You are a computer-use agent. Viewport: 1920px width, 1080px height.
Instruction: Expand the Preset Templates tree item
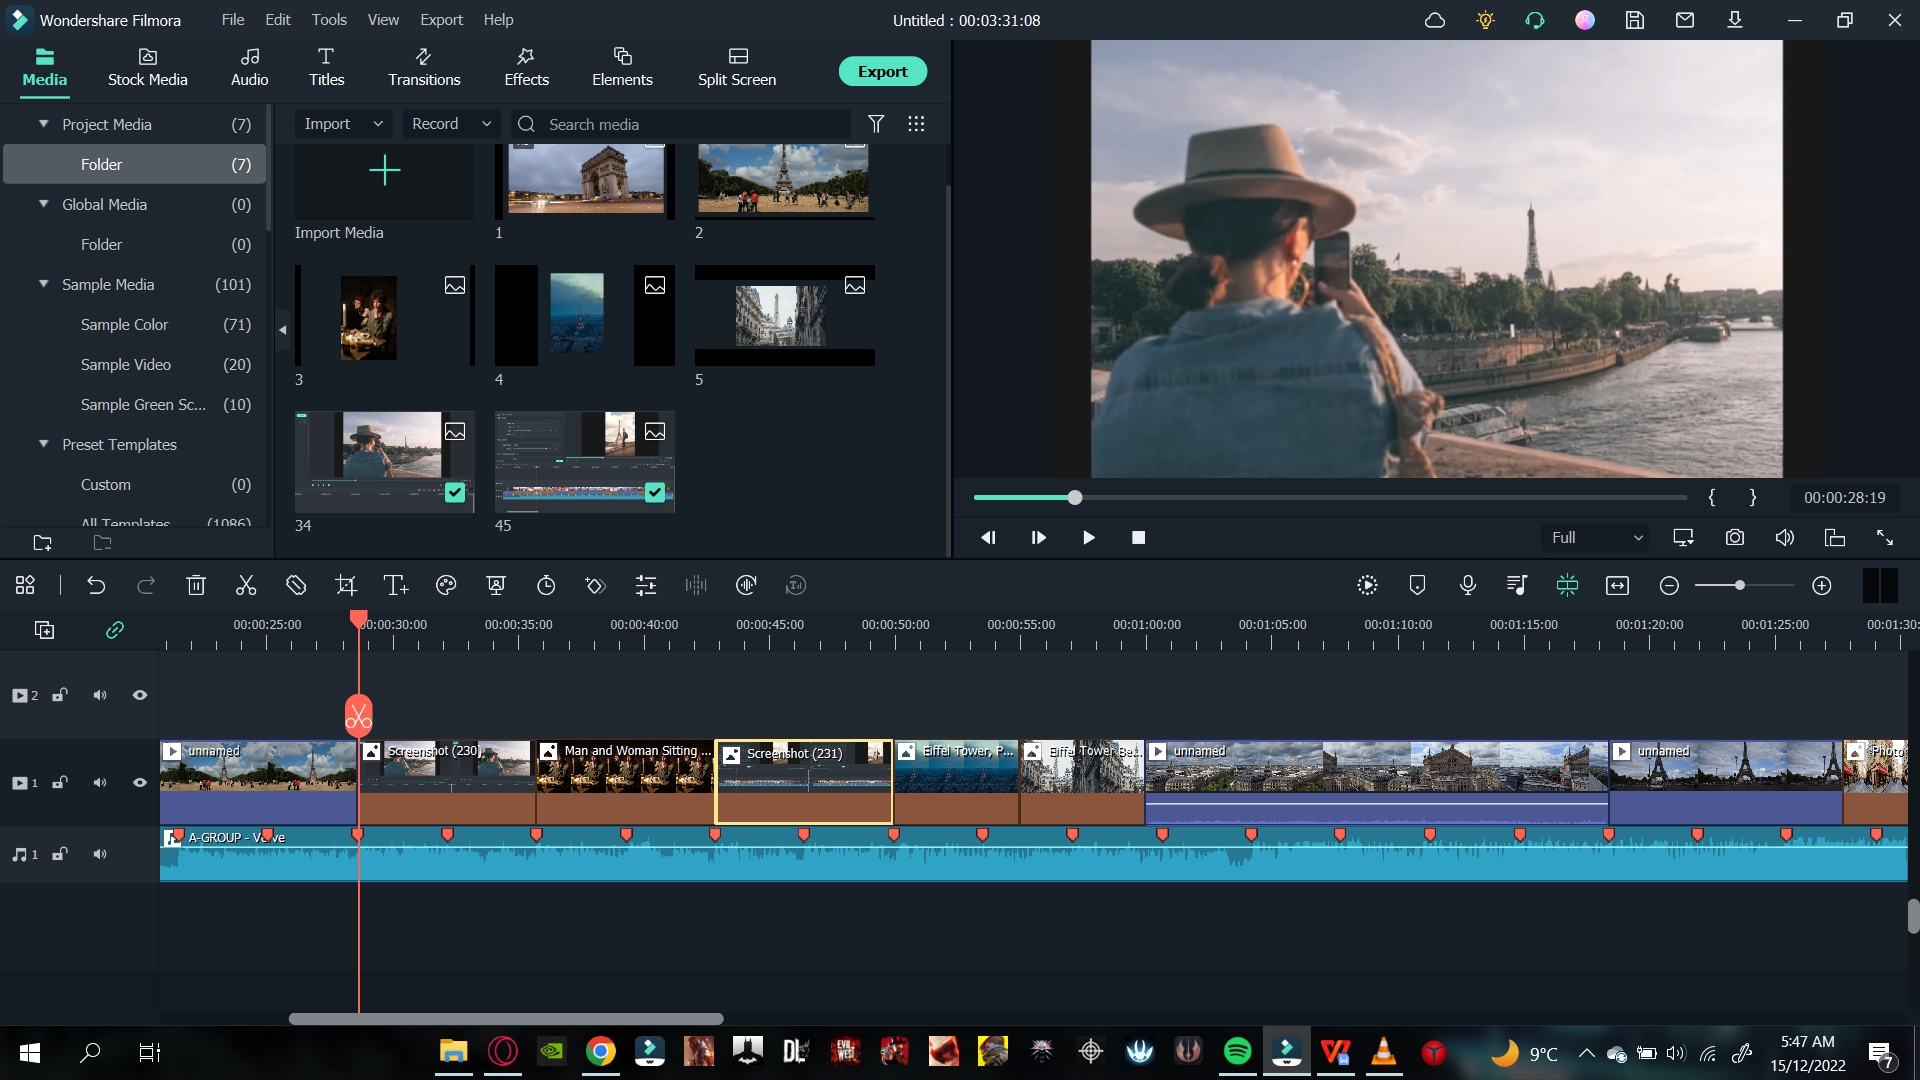pyautogui.click(x=44, y=444)
